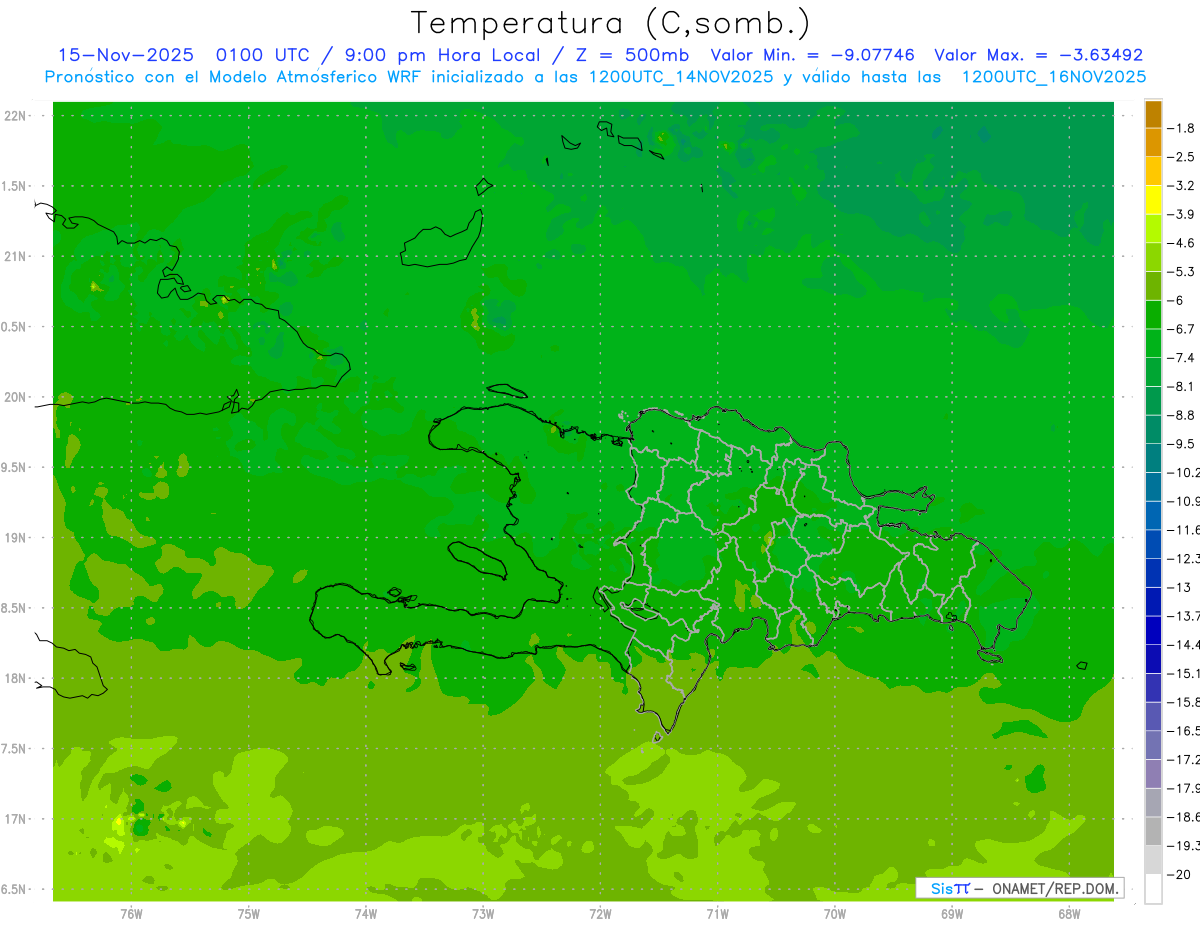Click the "74W" longitude label
1200x927 pixels.
click(x=365, y=914)
